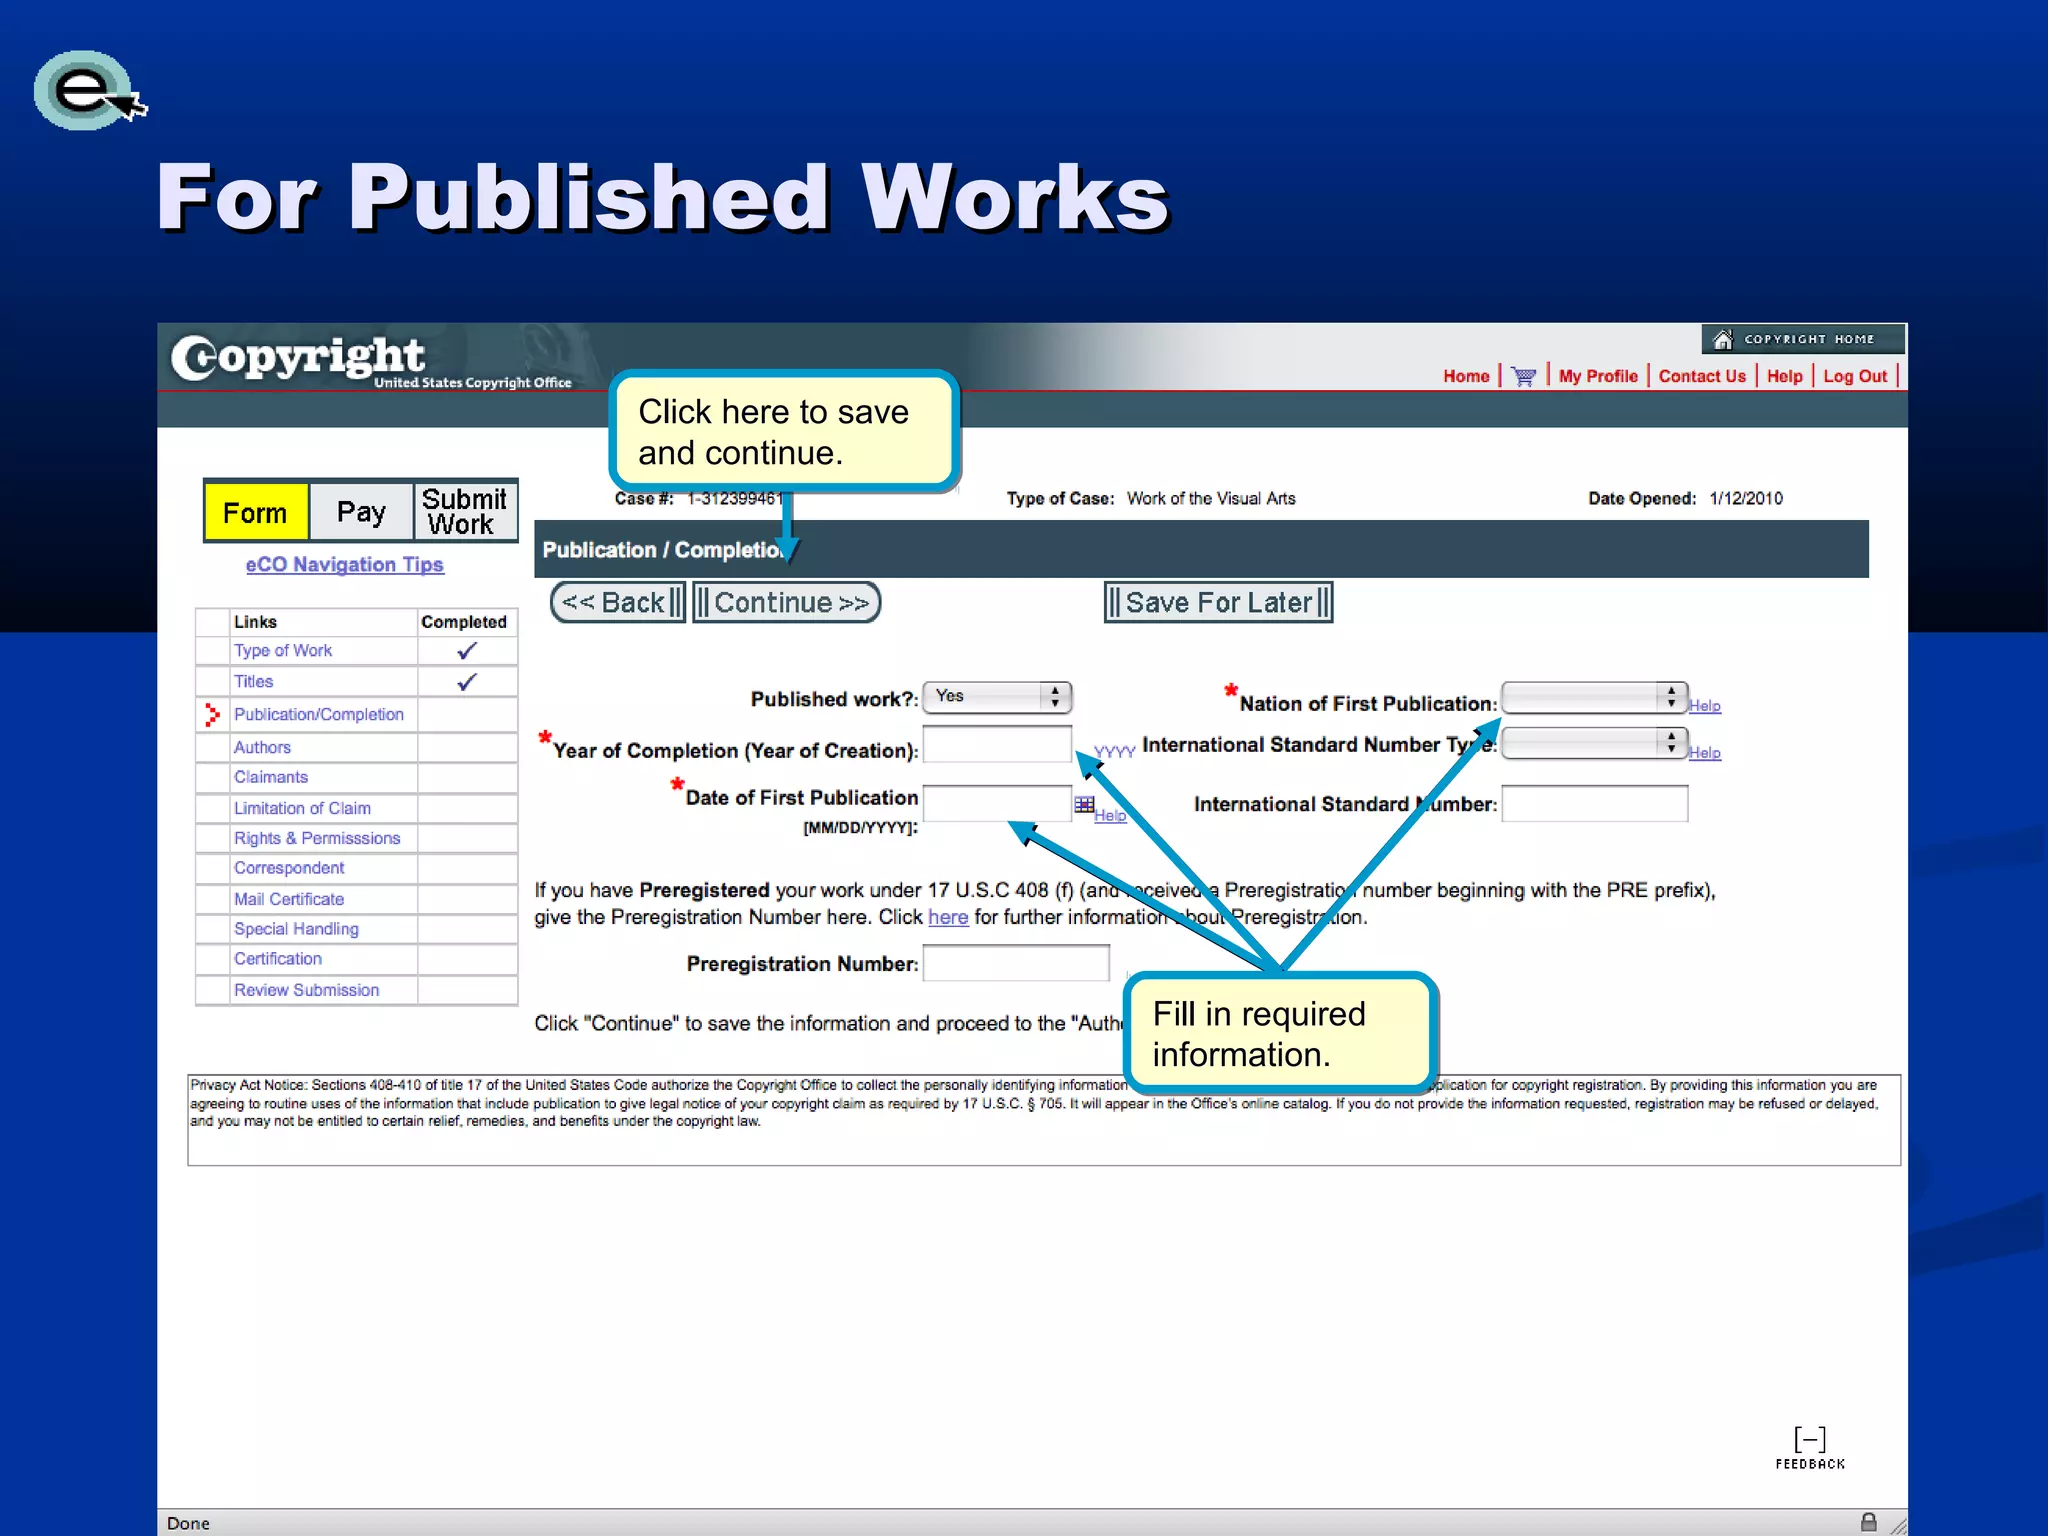The image size is (2048, 1536).
Task: Open Mail Certificate link
Action: (289, 899)
